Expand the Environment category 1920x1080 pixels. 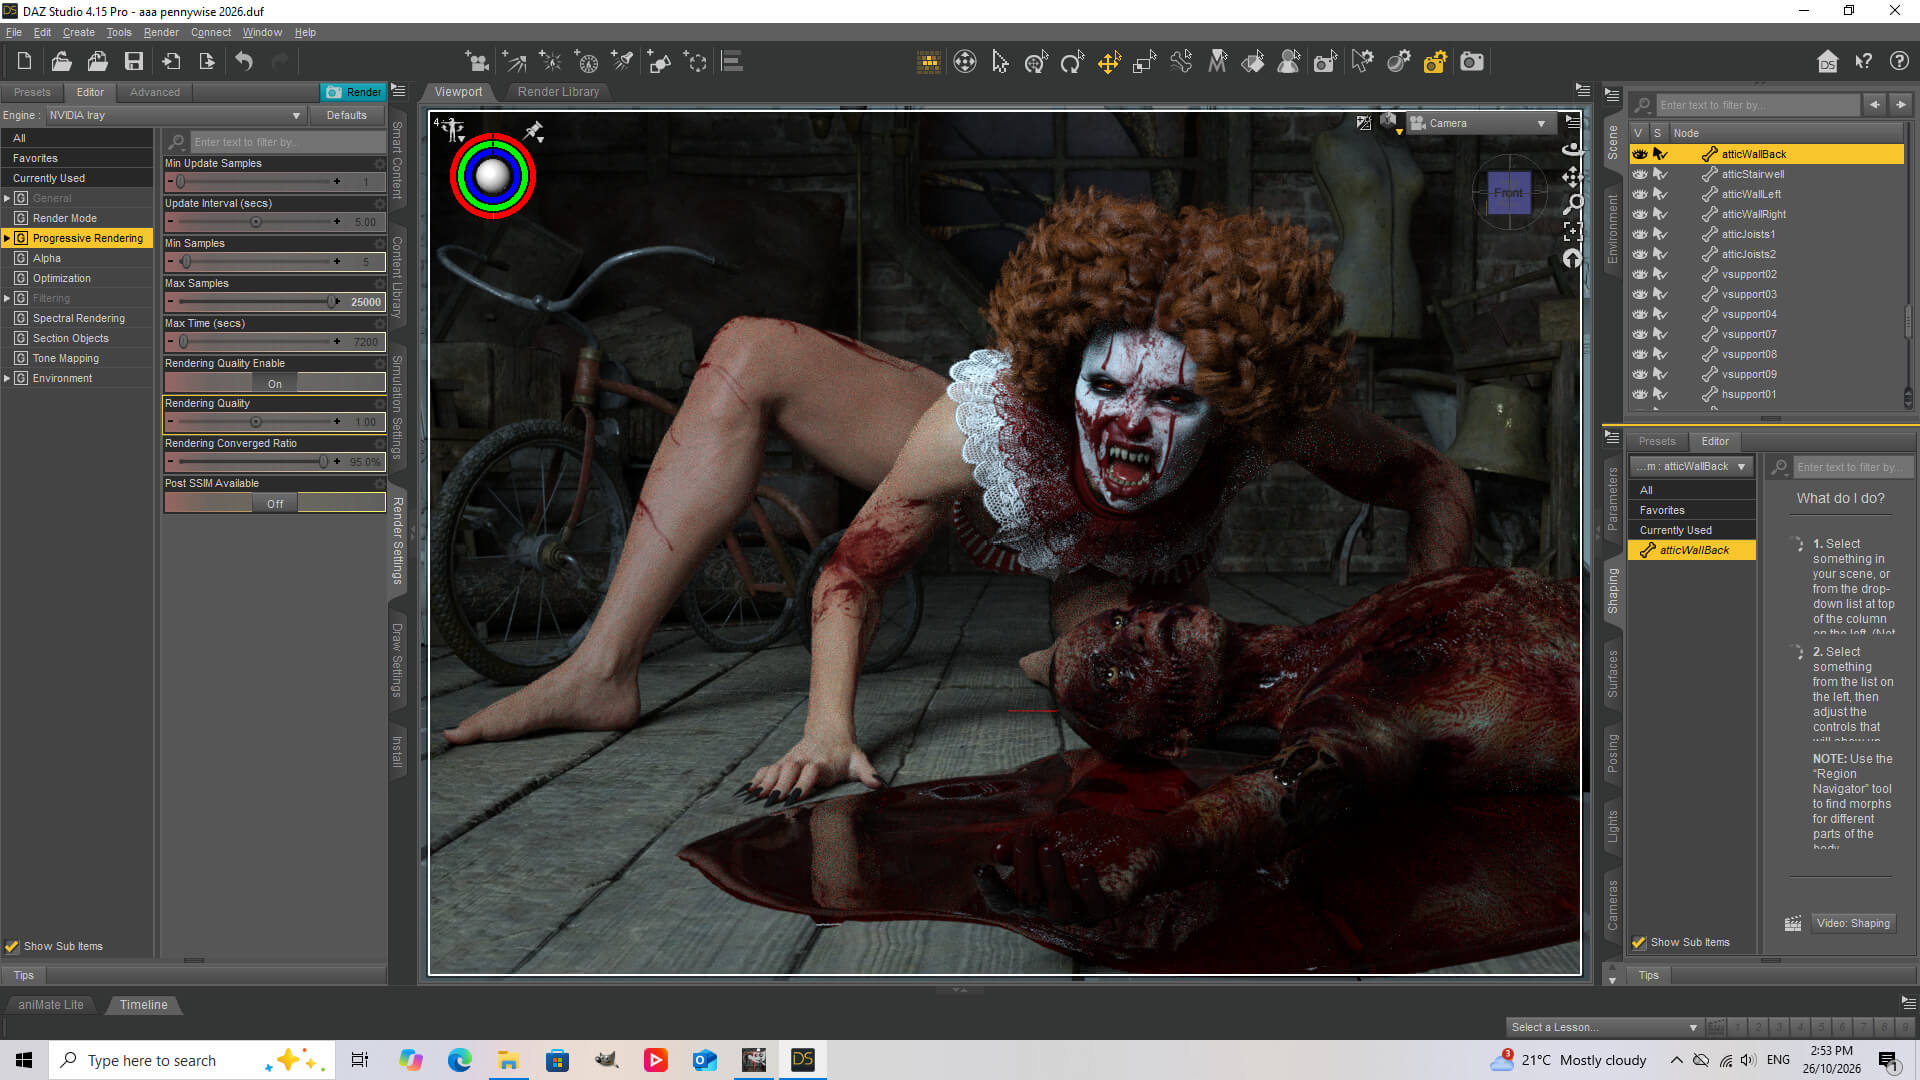7,378
